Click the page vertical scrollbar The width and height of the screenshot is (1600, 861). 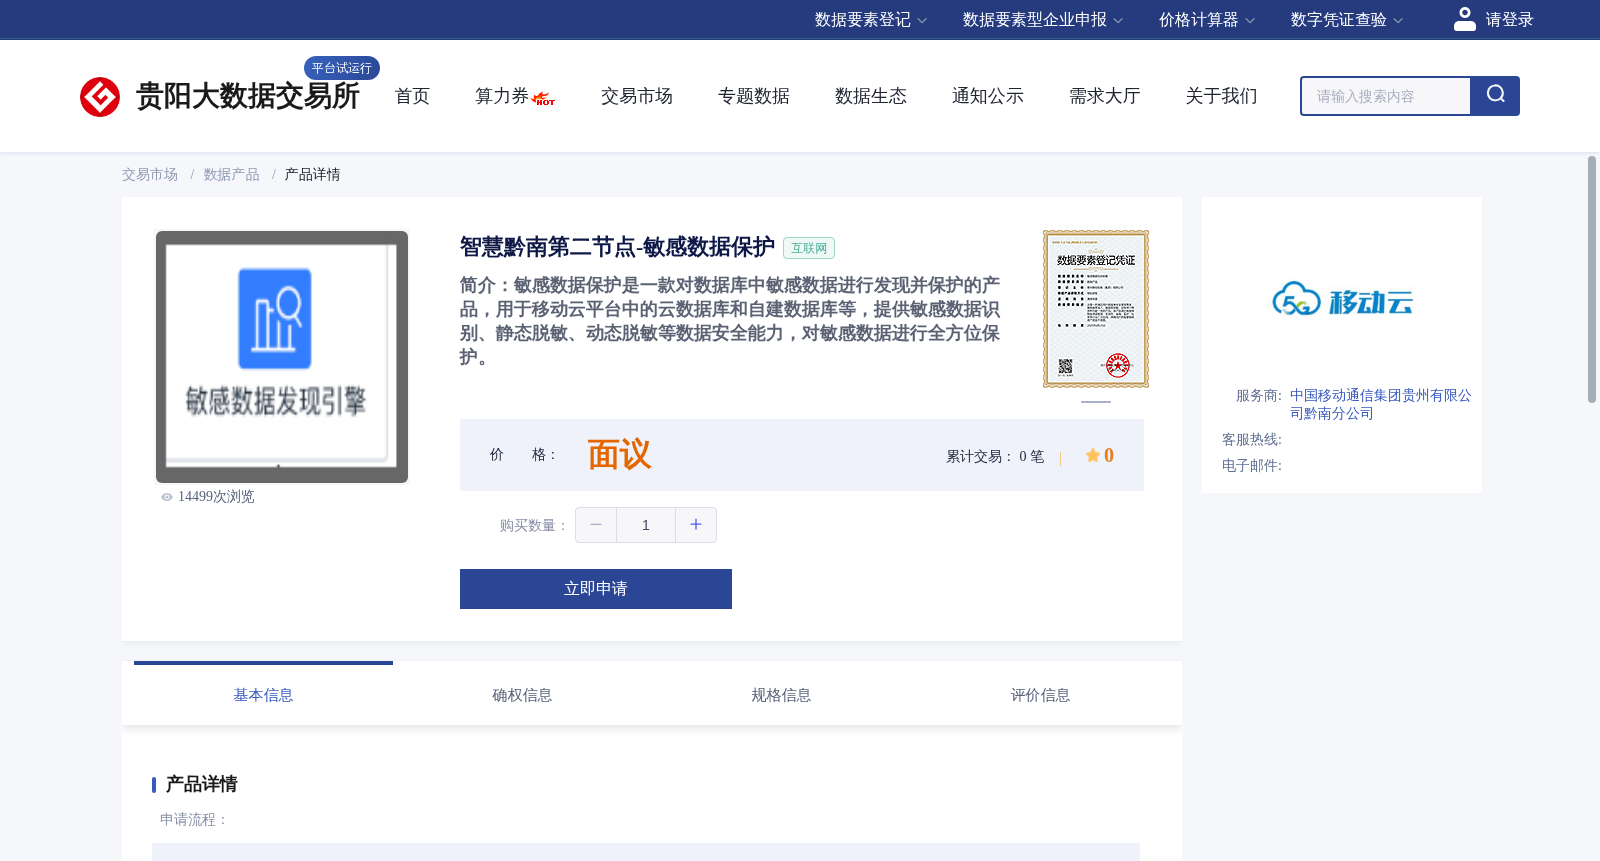(x=1592, y=279)
